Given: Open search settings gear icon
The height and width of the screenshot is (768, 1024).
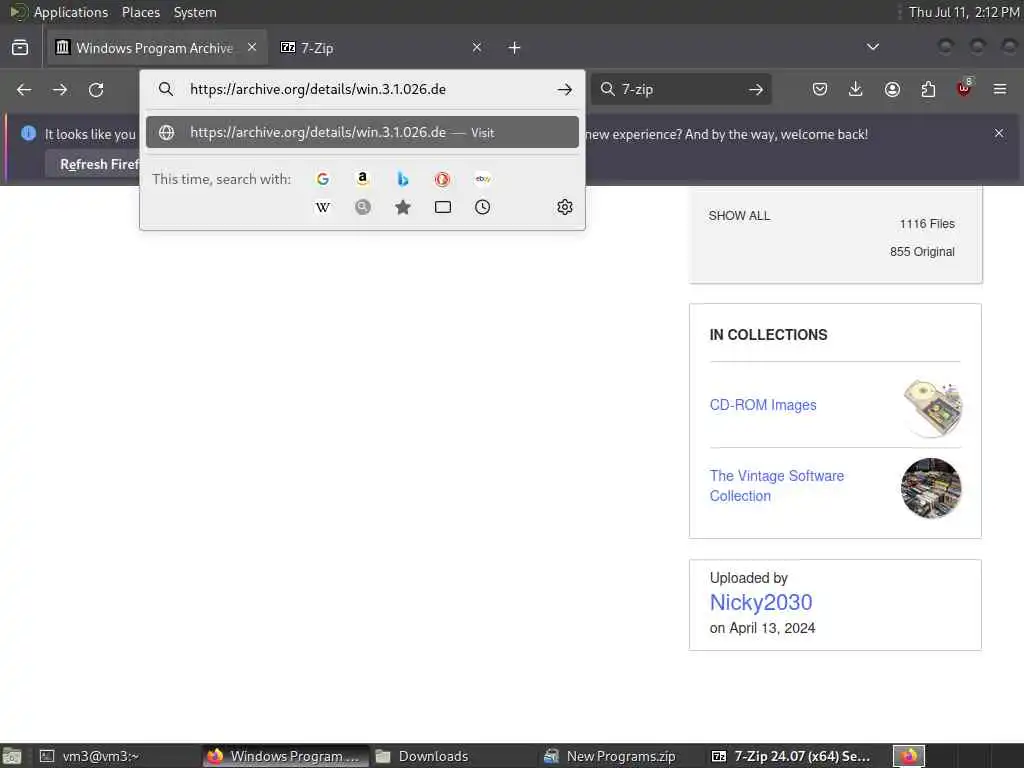Looking at the screenshot, I should click(565, 207).
